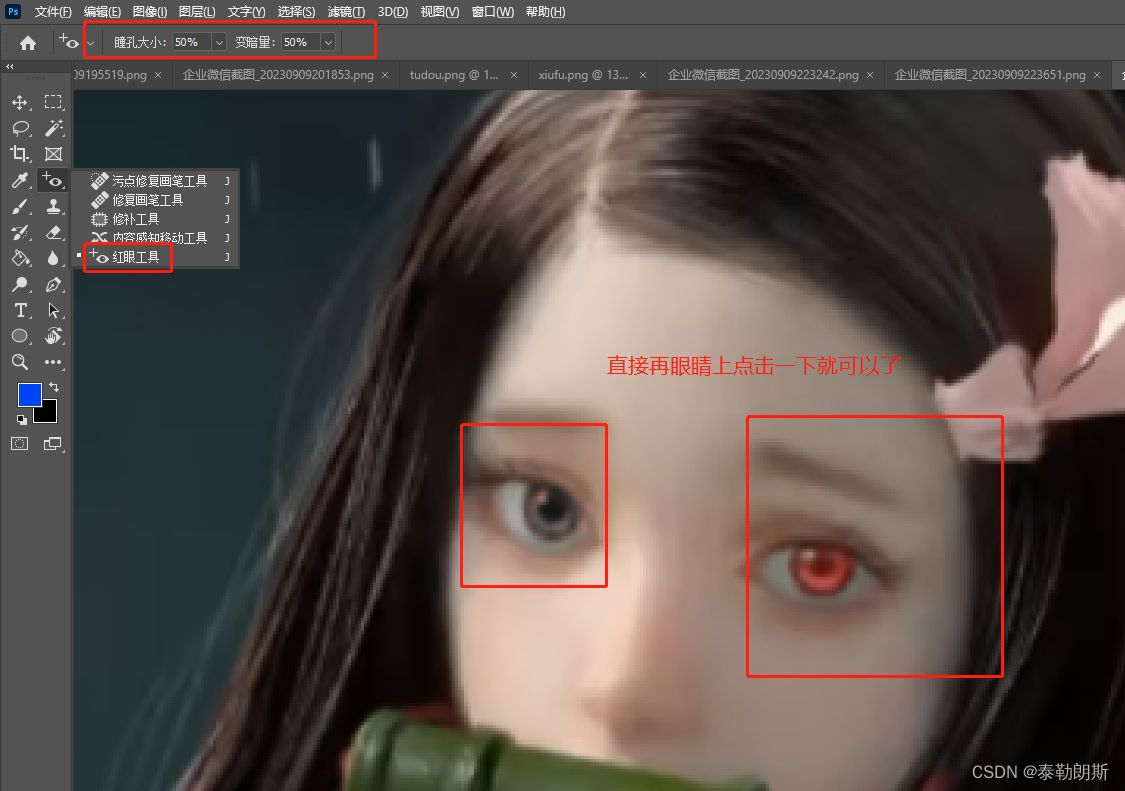This screenshot has width=1125, height=791.
Task: Open the Edit Toolbar three-dots menu
Action: 53,362
